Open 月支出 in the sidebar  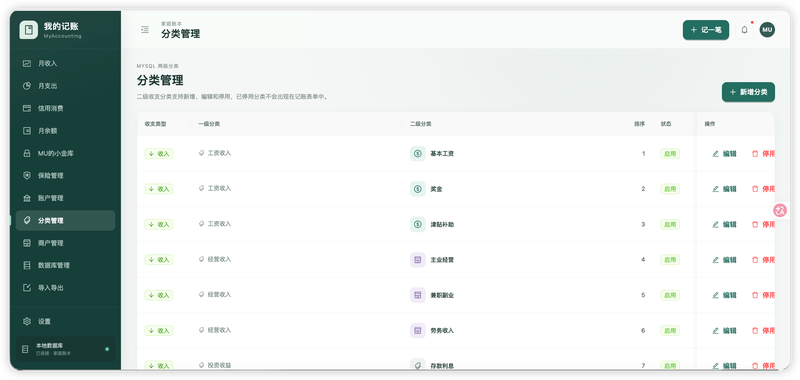[x=65, y=86]
